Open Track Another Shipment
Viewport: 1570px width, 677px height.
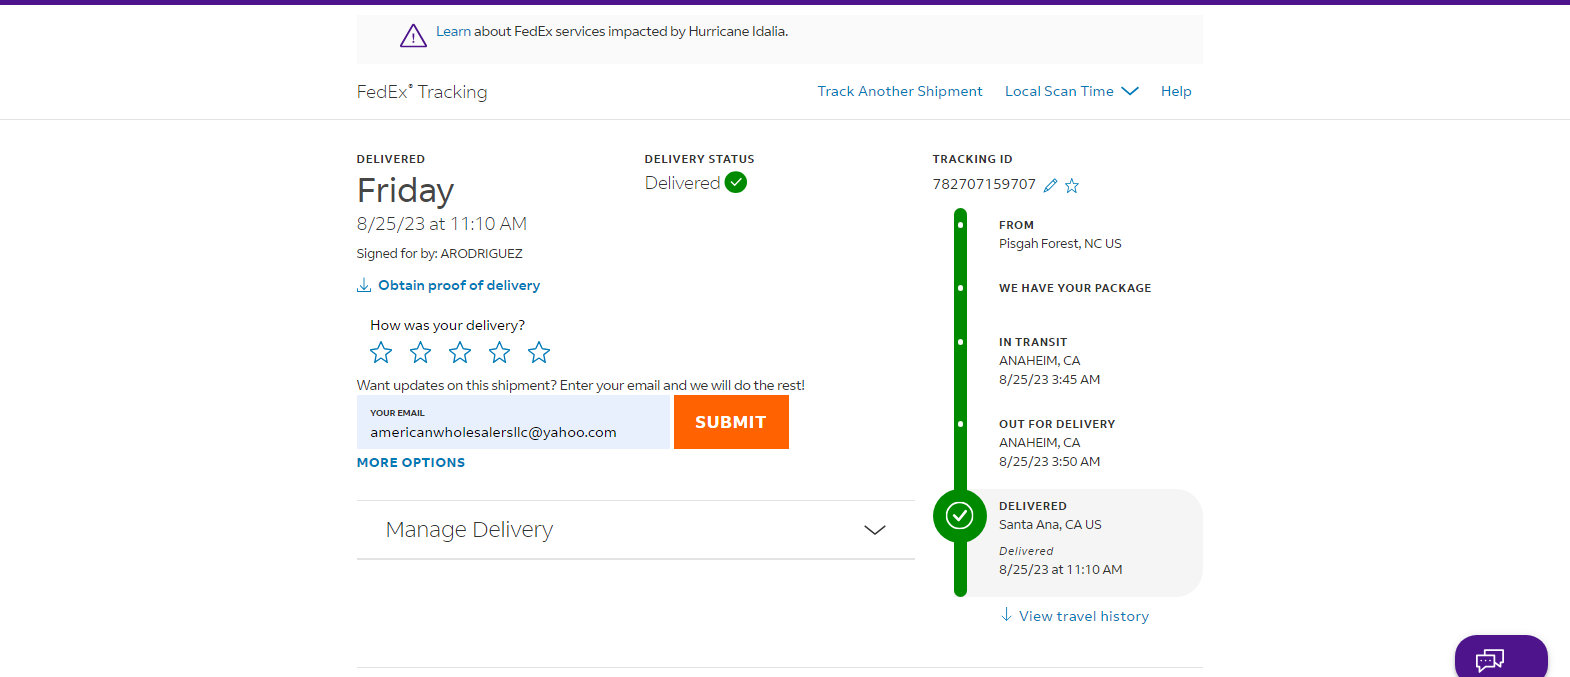pos(900,91)
